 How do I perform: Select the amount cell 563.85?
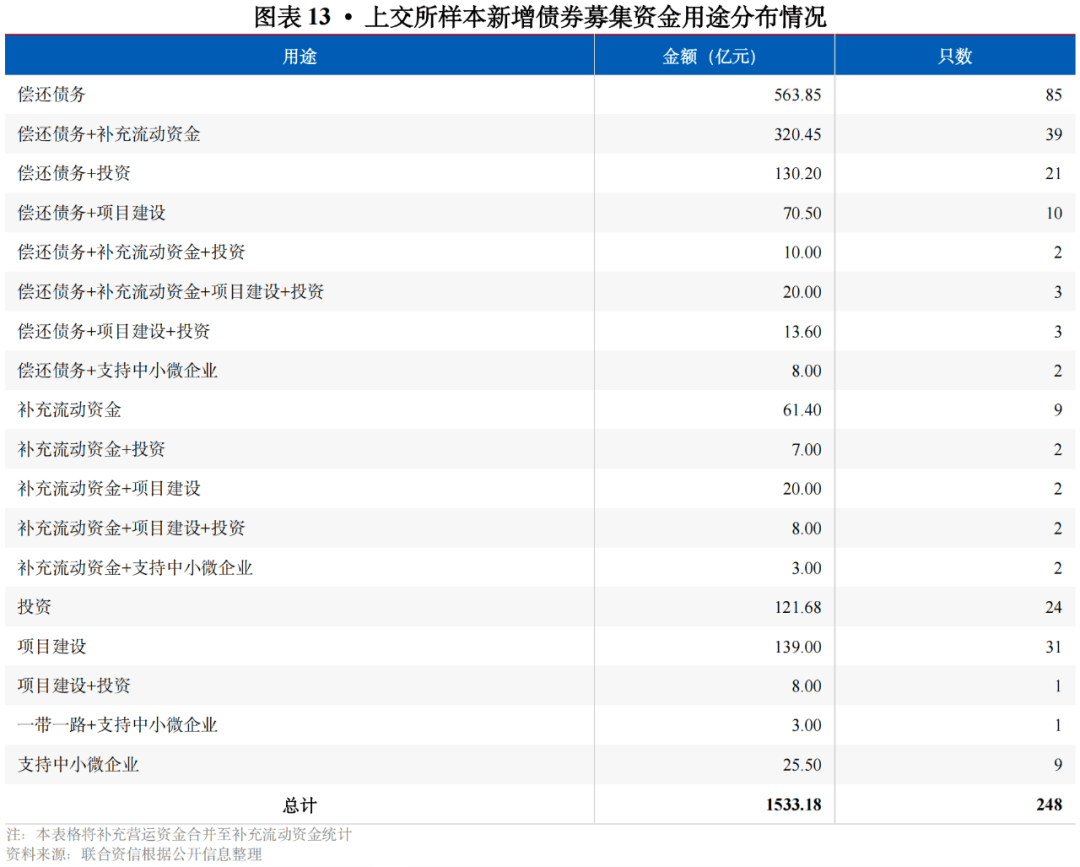pyautogui.click(x=797, y=95)
